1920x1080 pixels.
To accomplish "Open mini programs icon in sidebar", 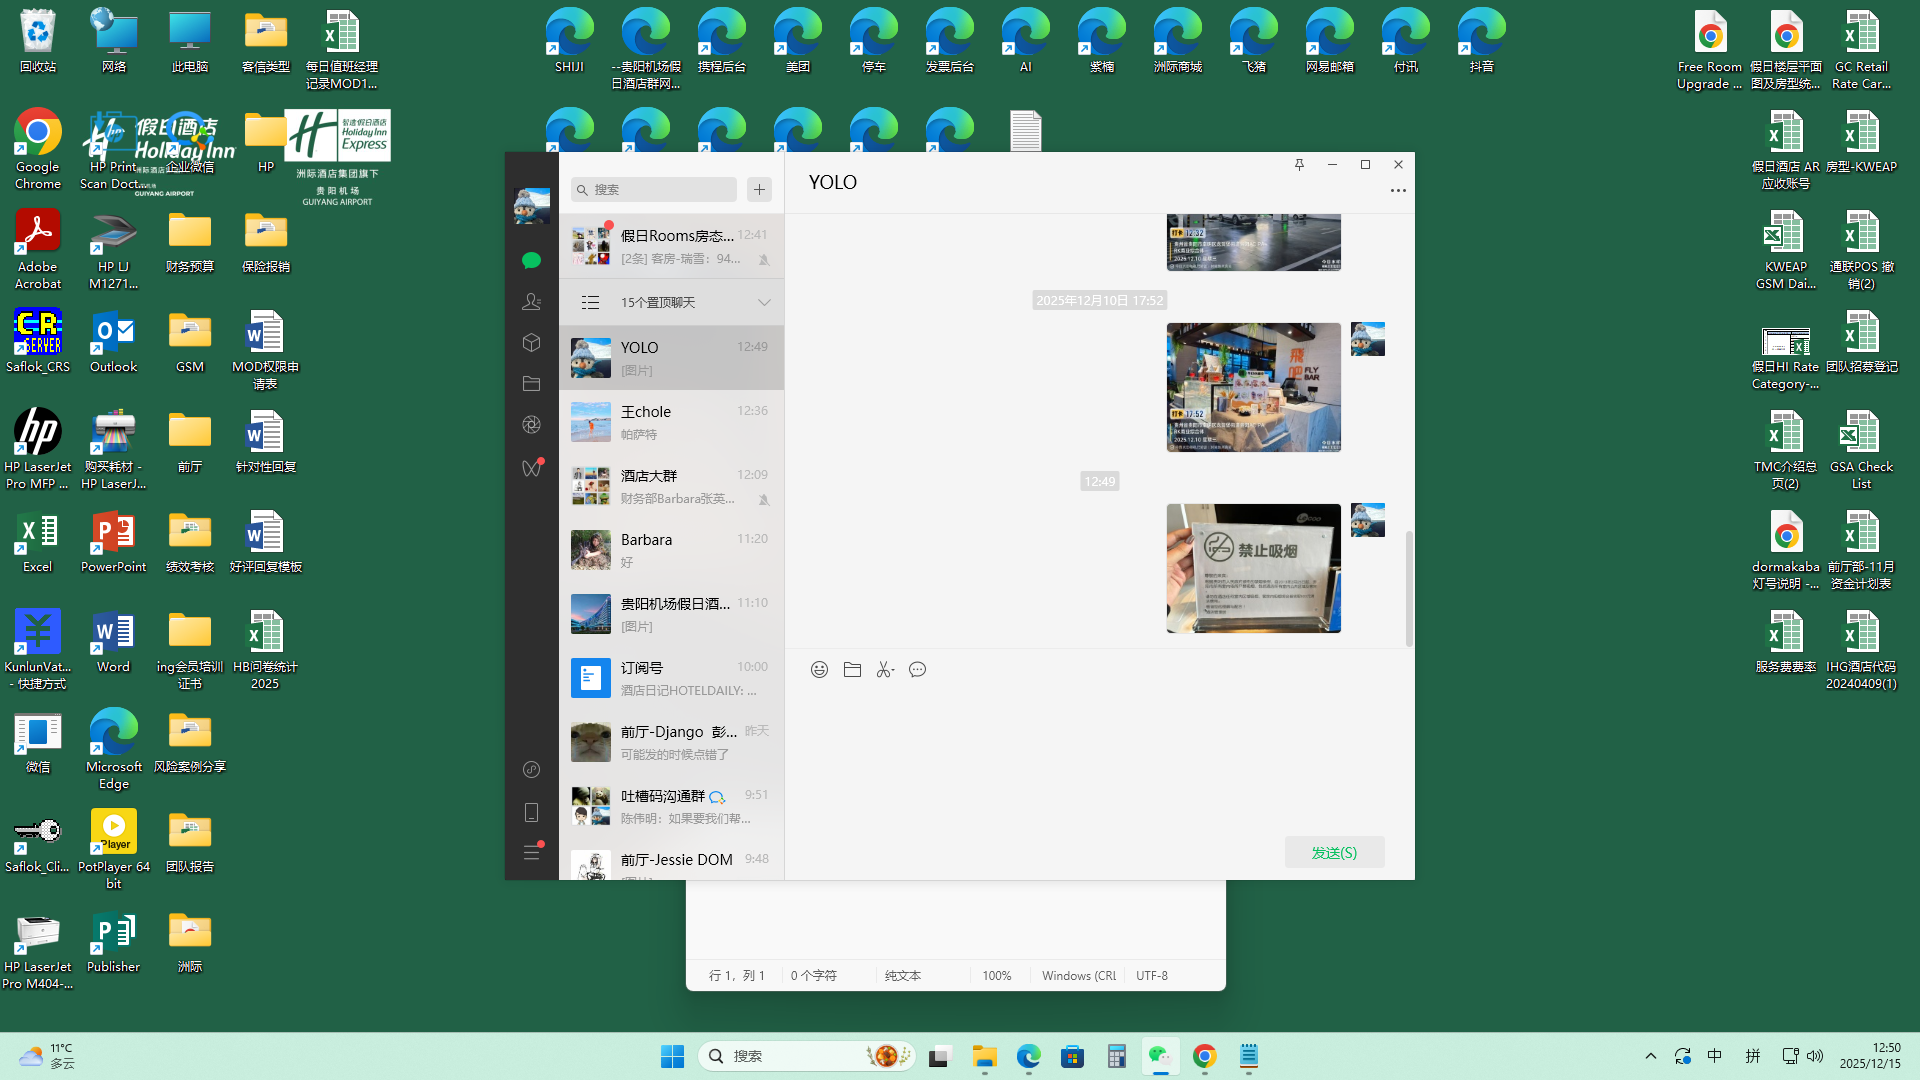I will click(531, 770).
